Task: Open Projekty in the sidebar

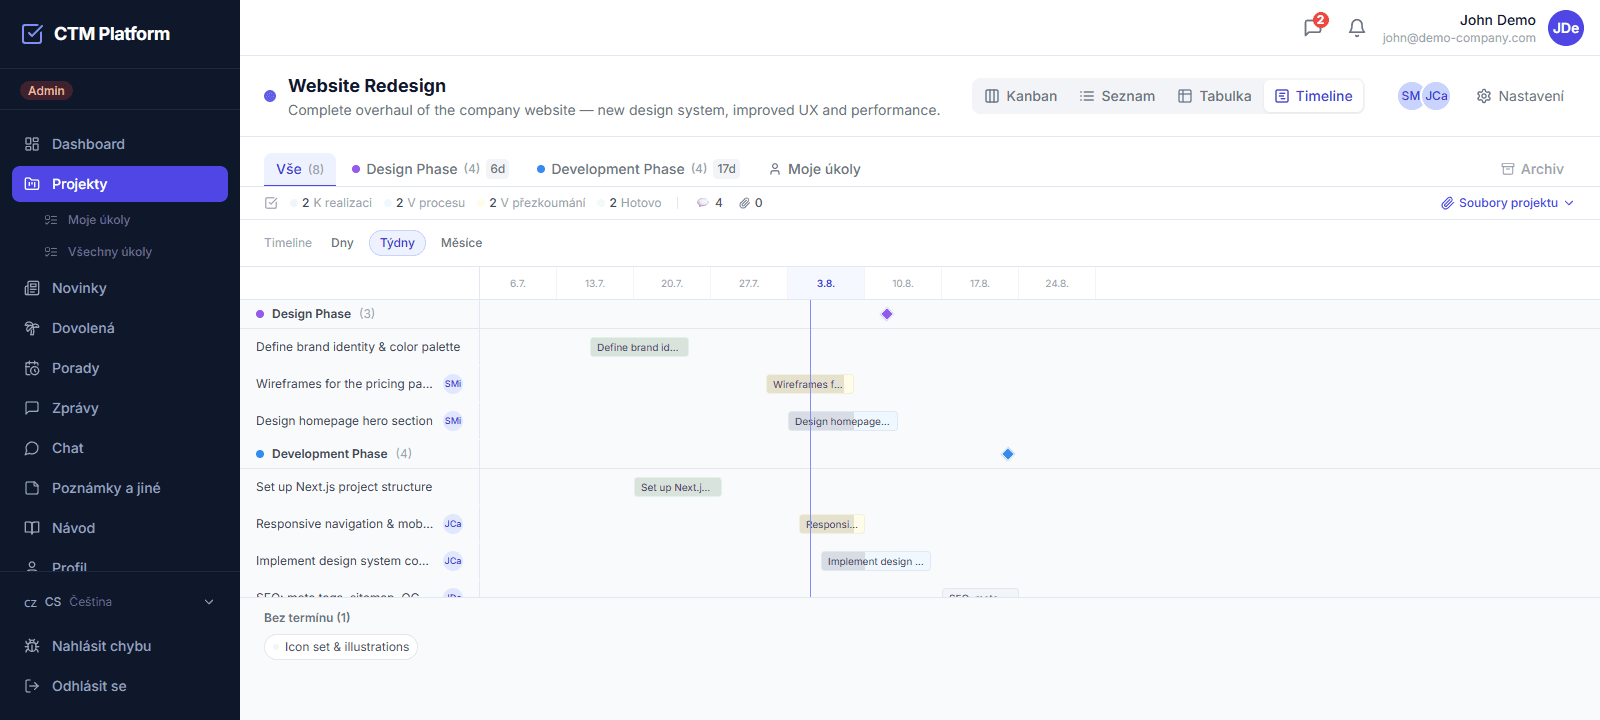Action: tap(120, 184)
